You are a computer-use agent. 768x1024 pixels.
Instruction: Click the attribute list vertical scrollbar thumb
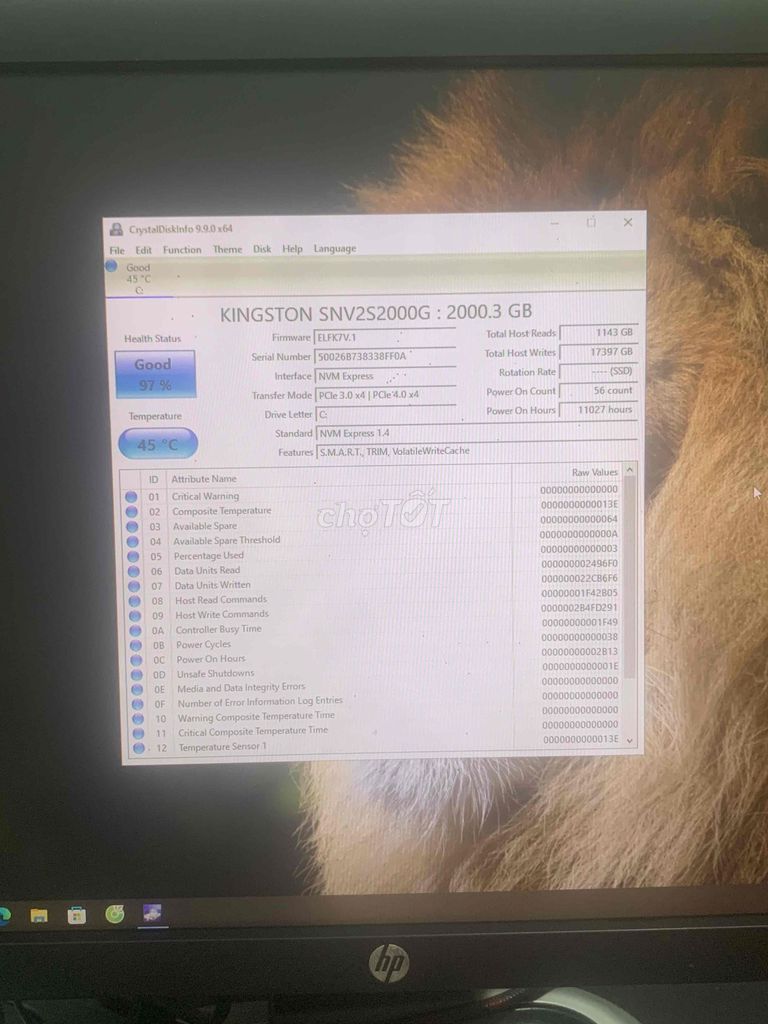point(630,577)
